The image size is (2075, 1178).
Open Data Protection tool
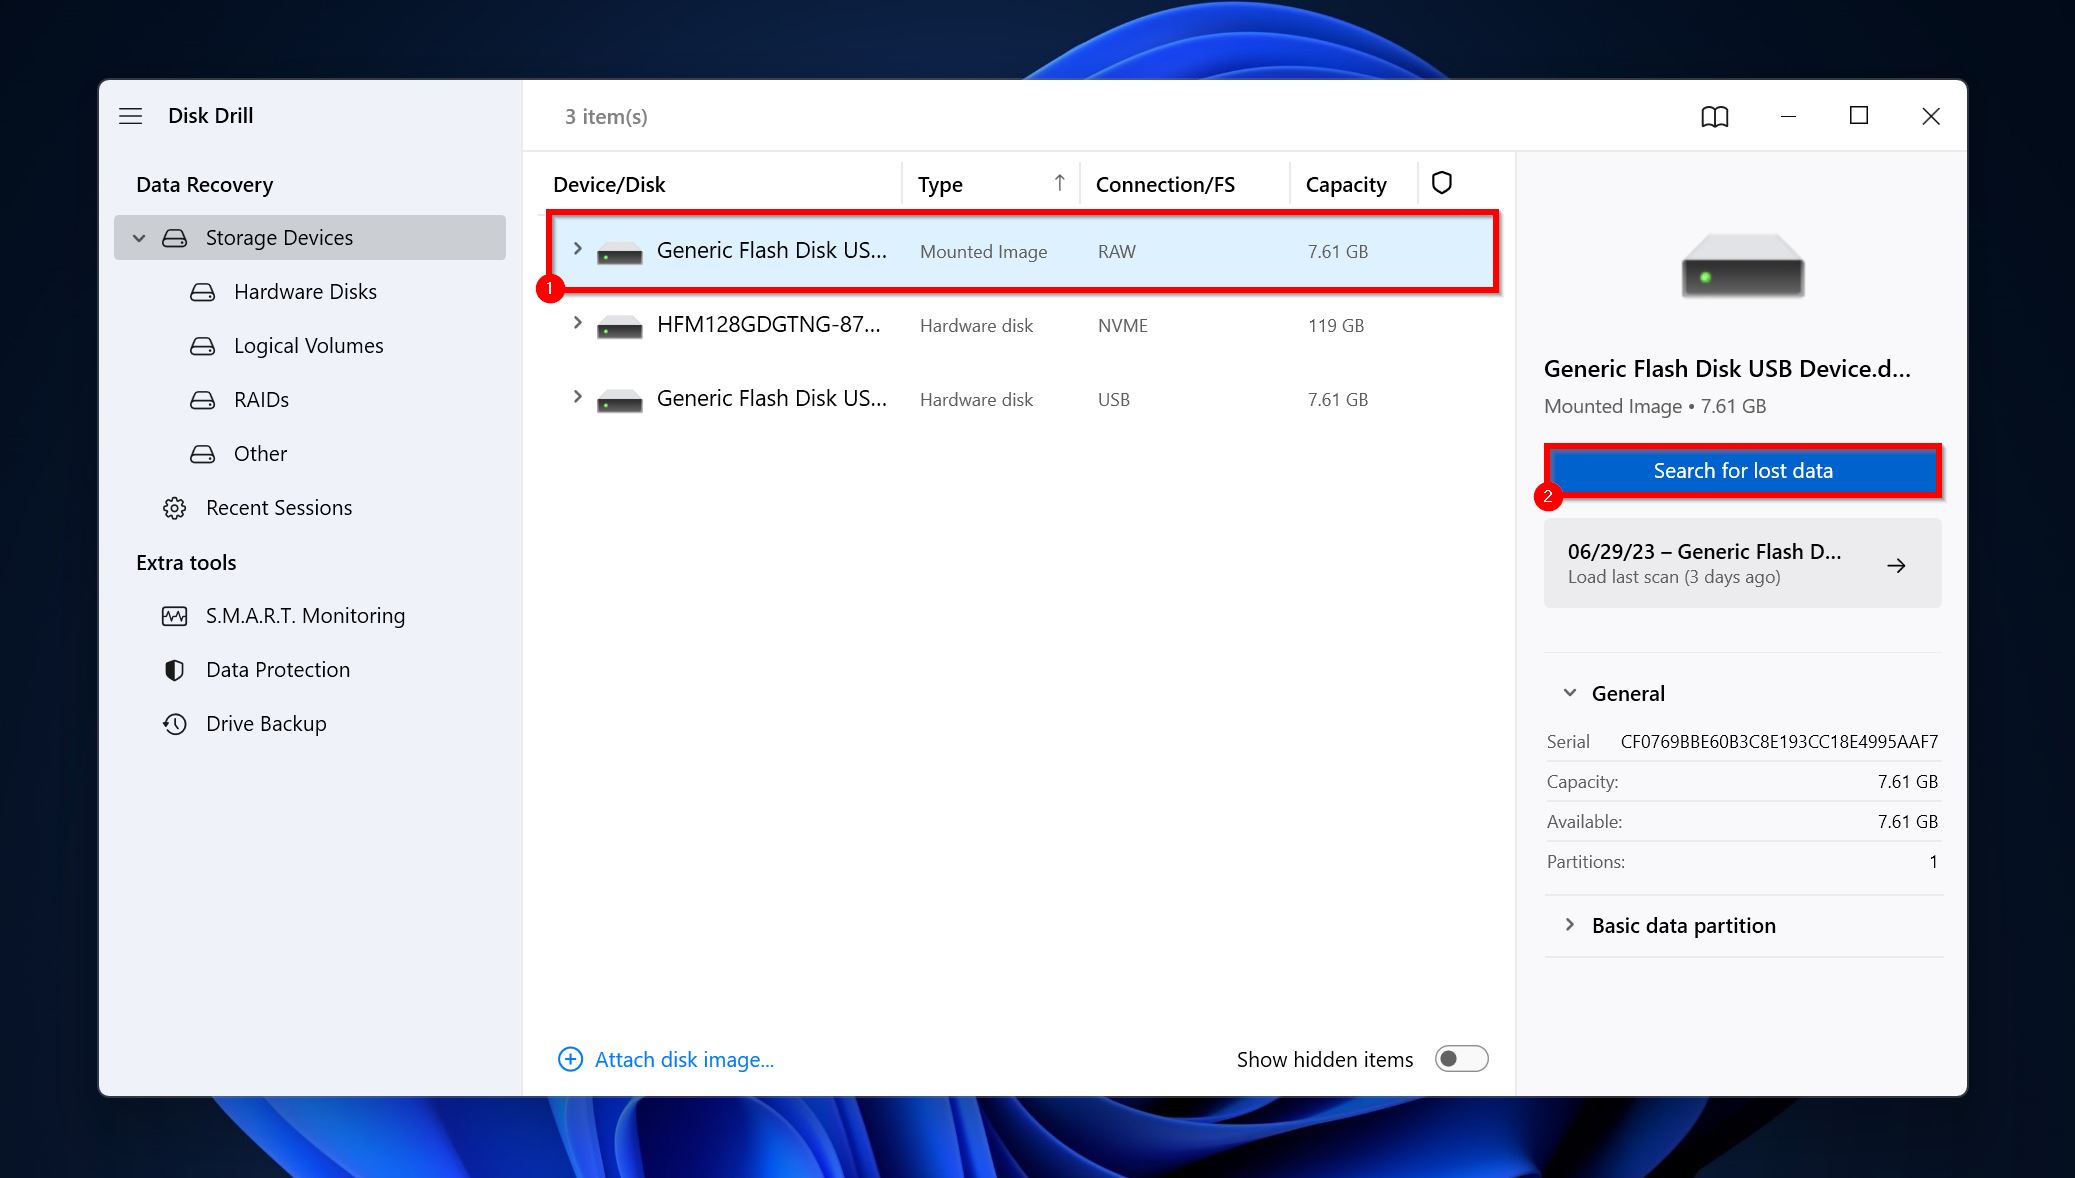[x=276, y=668]
